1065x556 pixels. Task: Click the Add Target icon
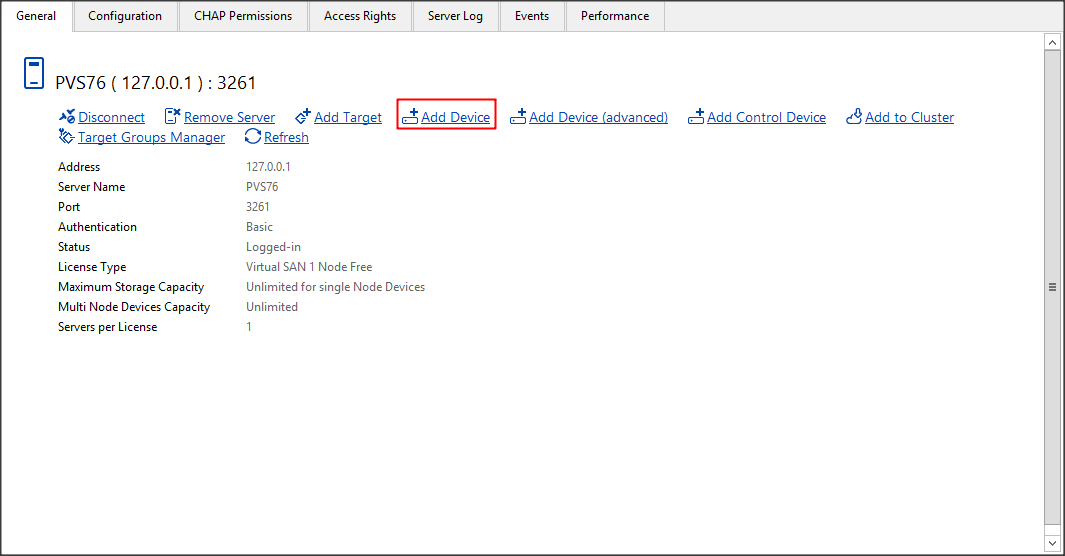point(303,117)
